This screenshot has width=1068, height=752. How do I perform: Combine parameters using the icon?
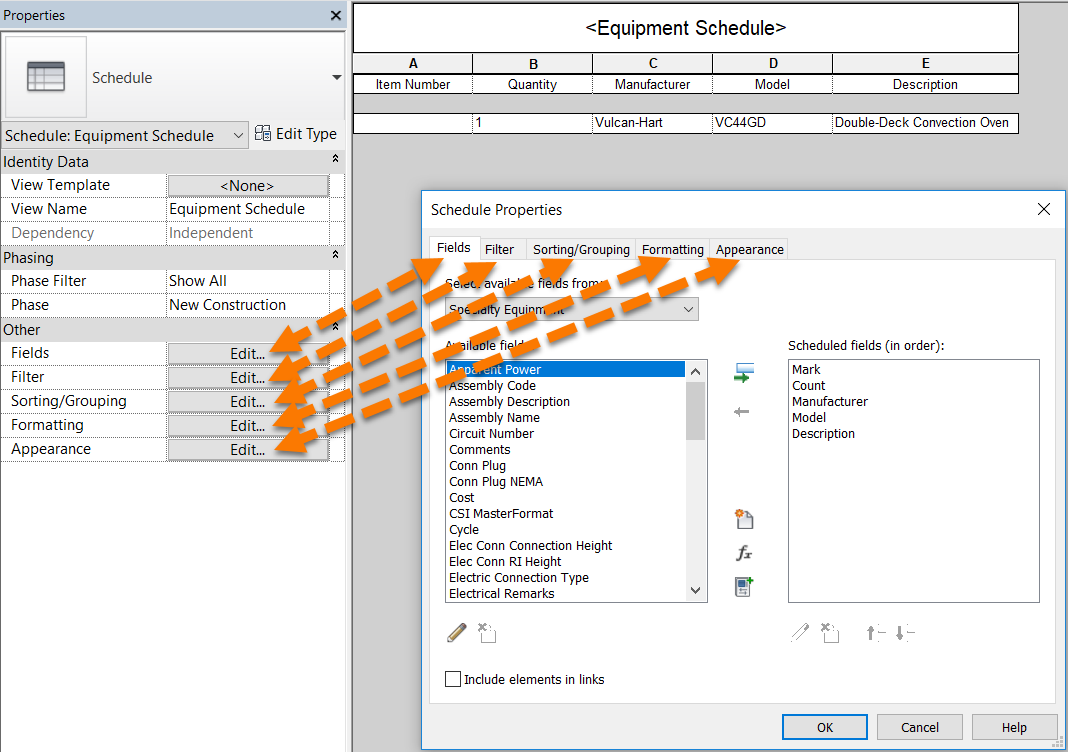(744, 586)
